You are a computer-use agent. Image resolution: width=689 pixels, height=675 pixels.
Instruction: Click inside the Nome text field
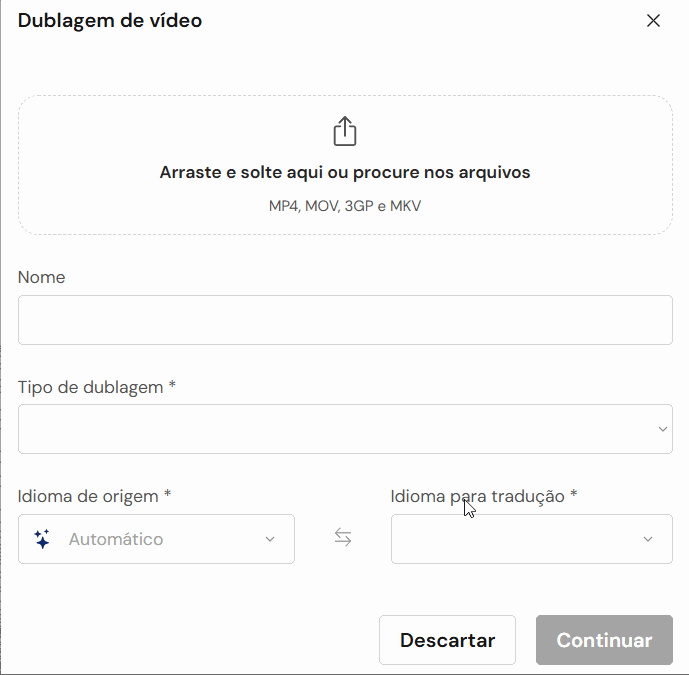tap(345, 320)
